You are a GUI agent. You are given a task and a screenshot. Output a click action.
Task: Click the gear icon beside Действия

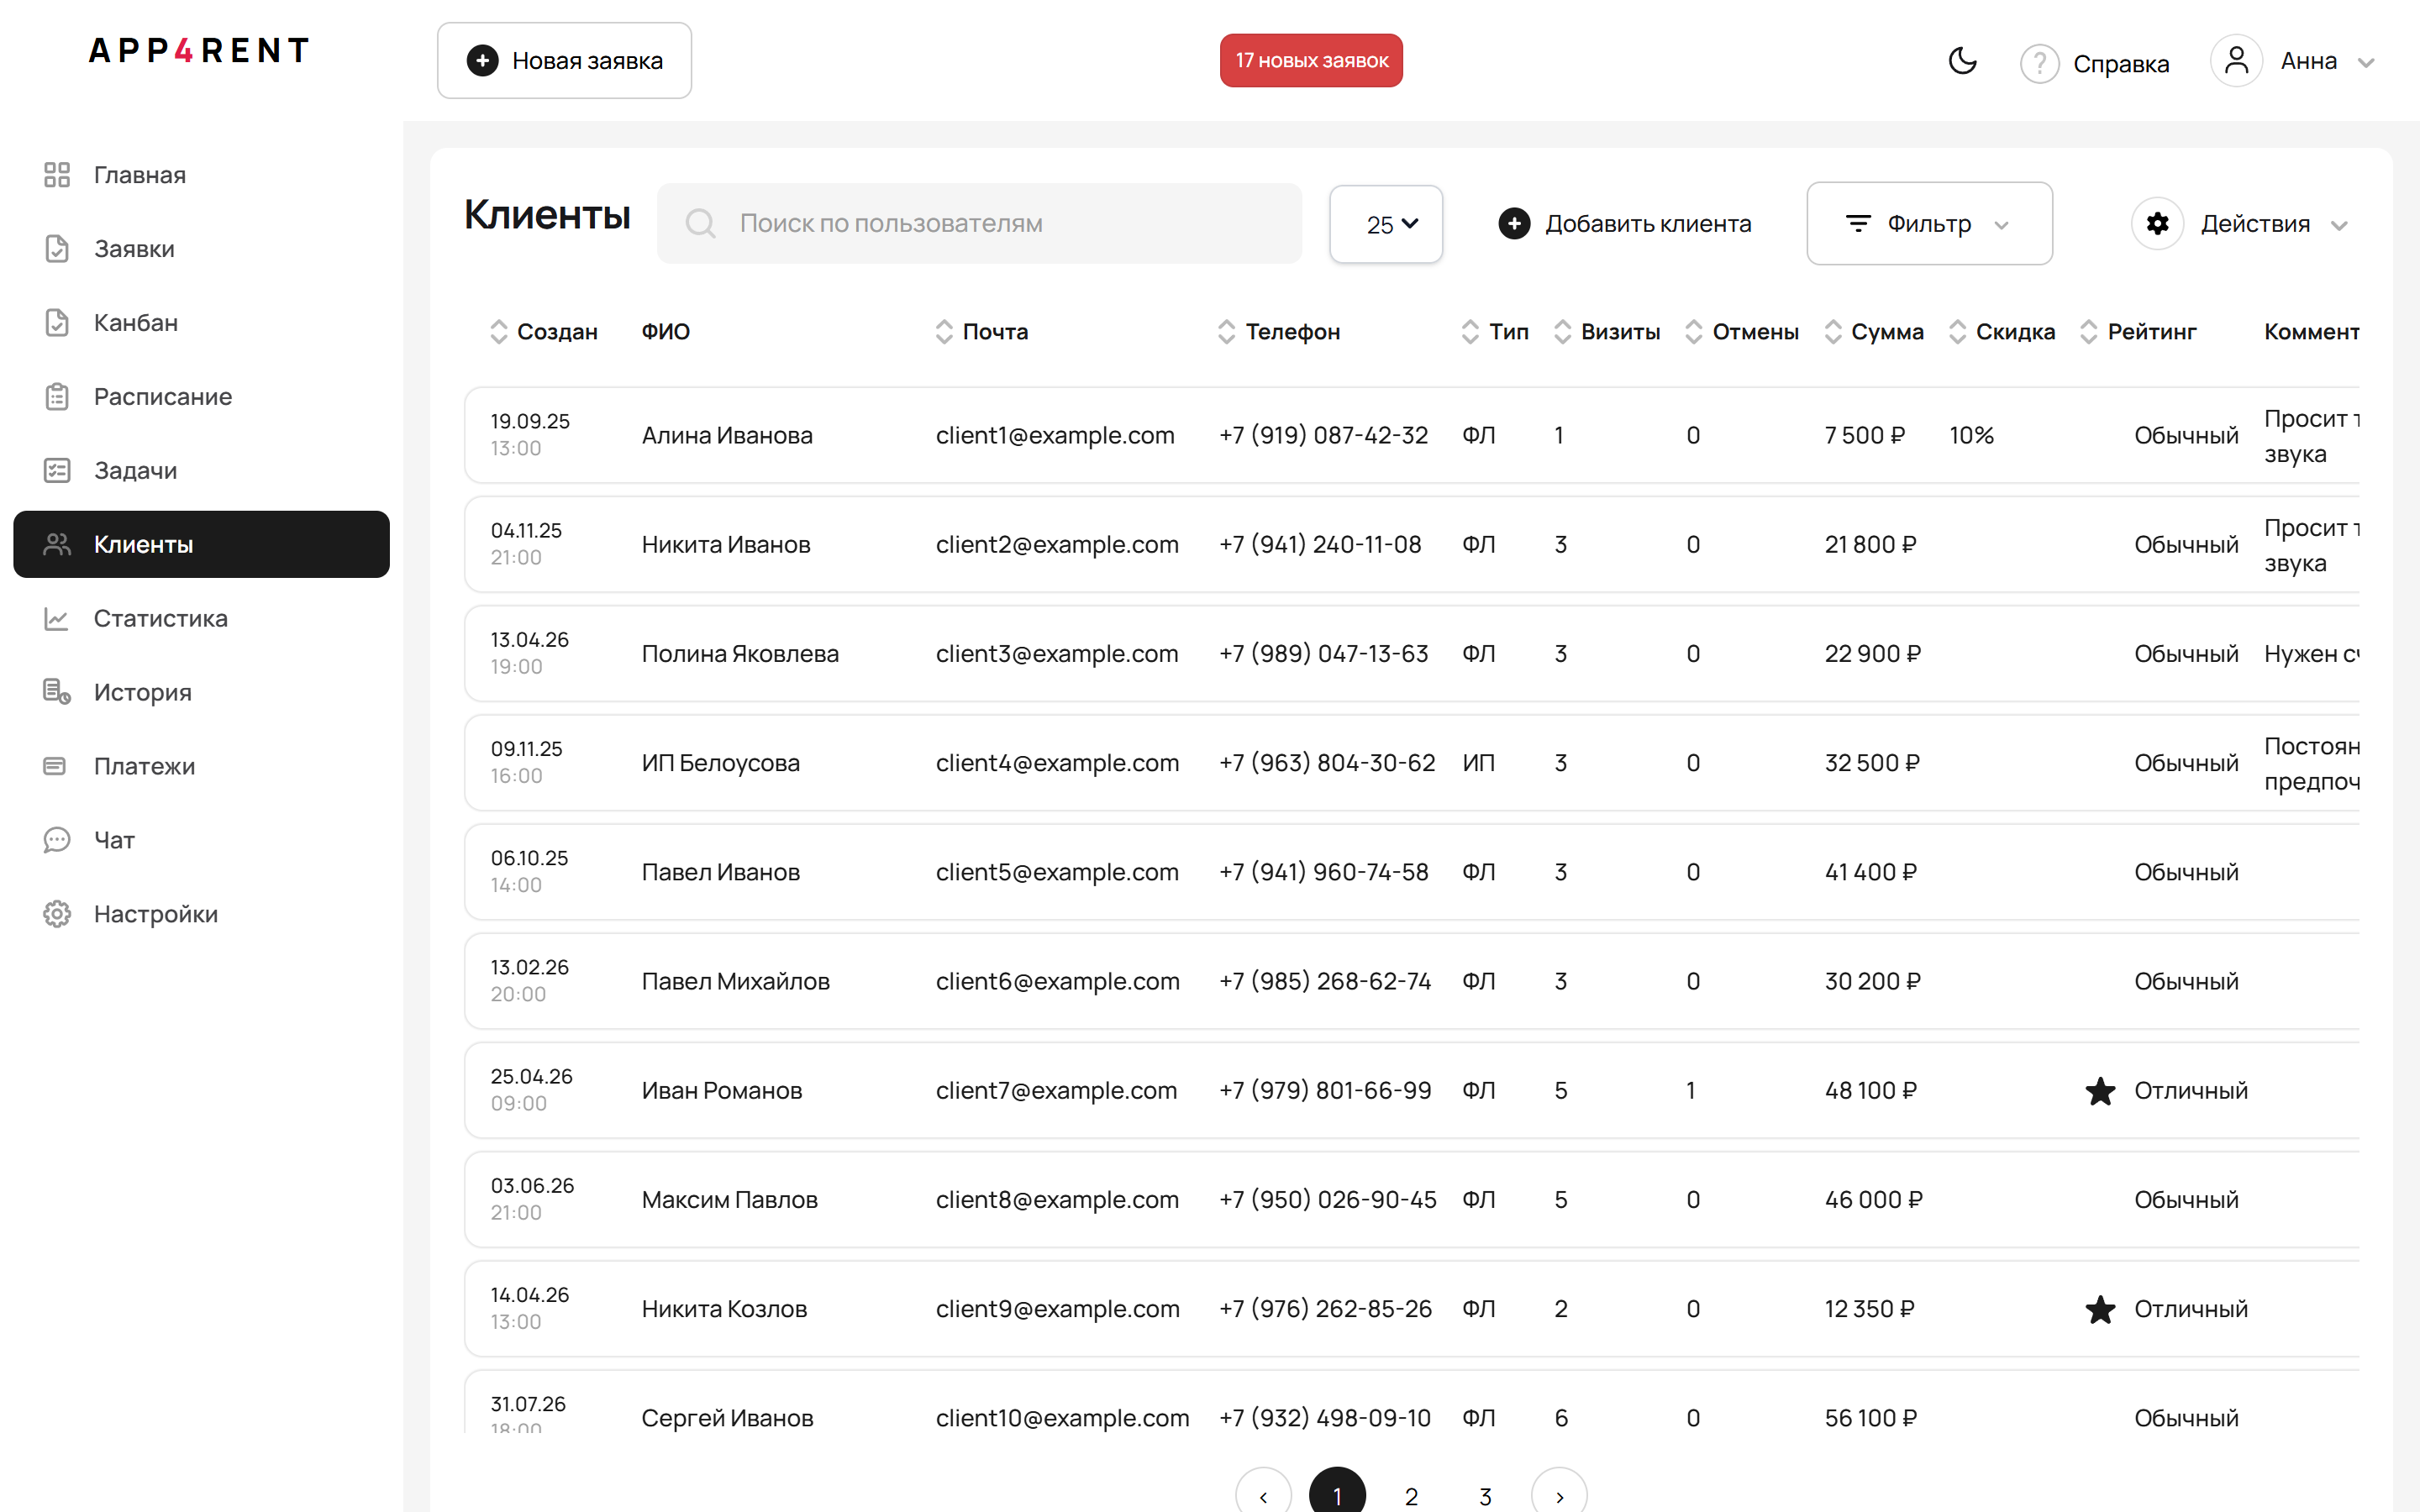click(2157, 223)
